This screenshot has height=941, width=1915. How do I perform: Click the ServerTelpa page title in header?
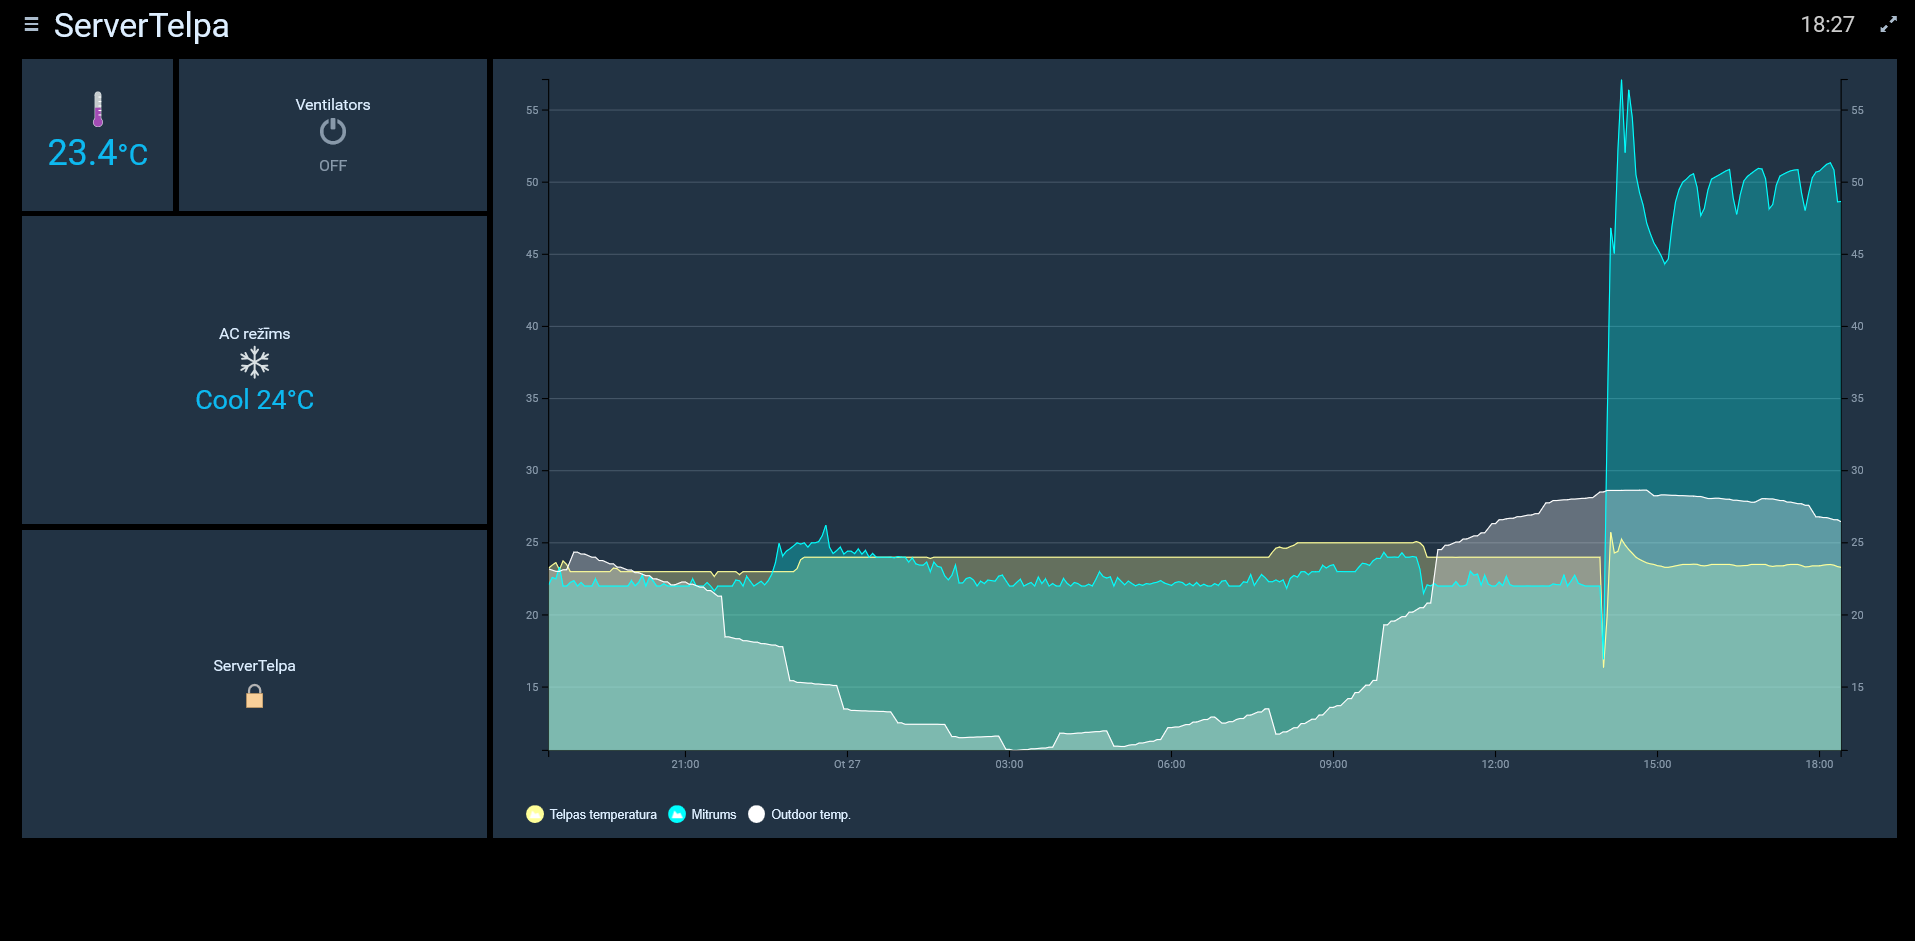click(x=141, y=25)
